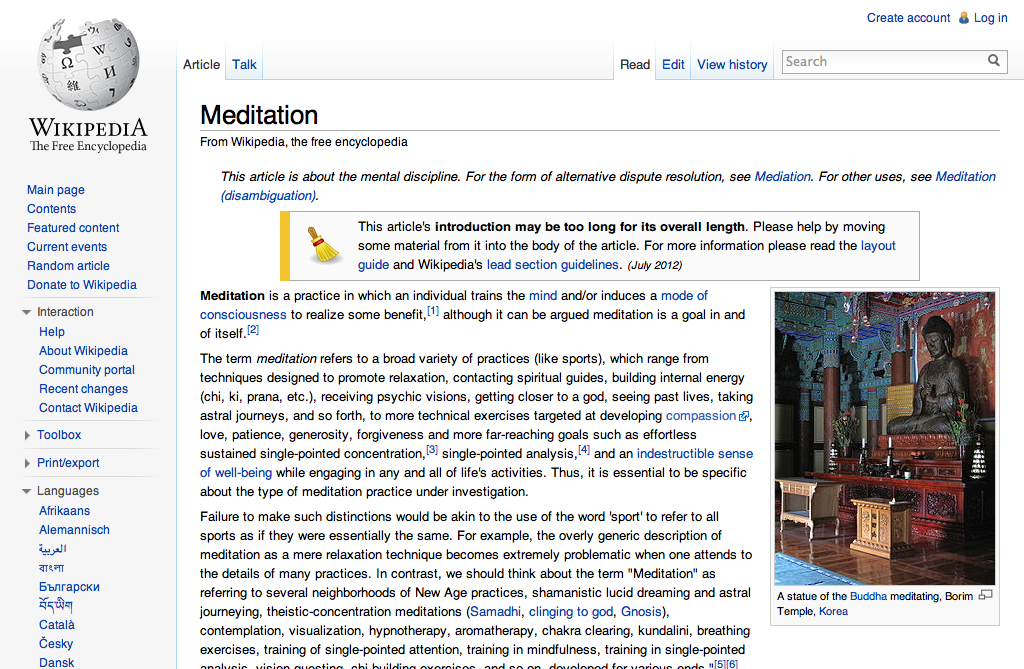Switch to the Article tab
Image resolution: width=1024 pixels, height=669 pixels.
201,65
